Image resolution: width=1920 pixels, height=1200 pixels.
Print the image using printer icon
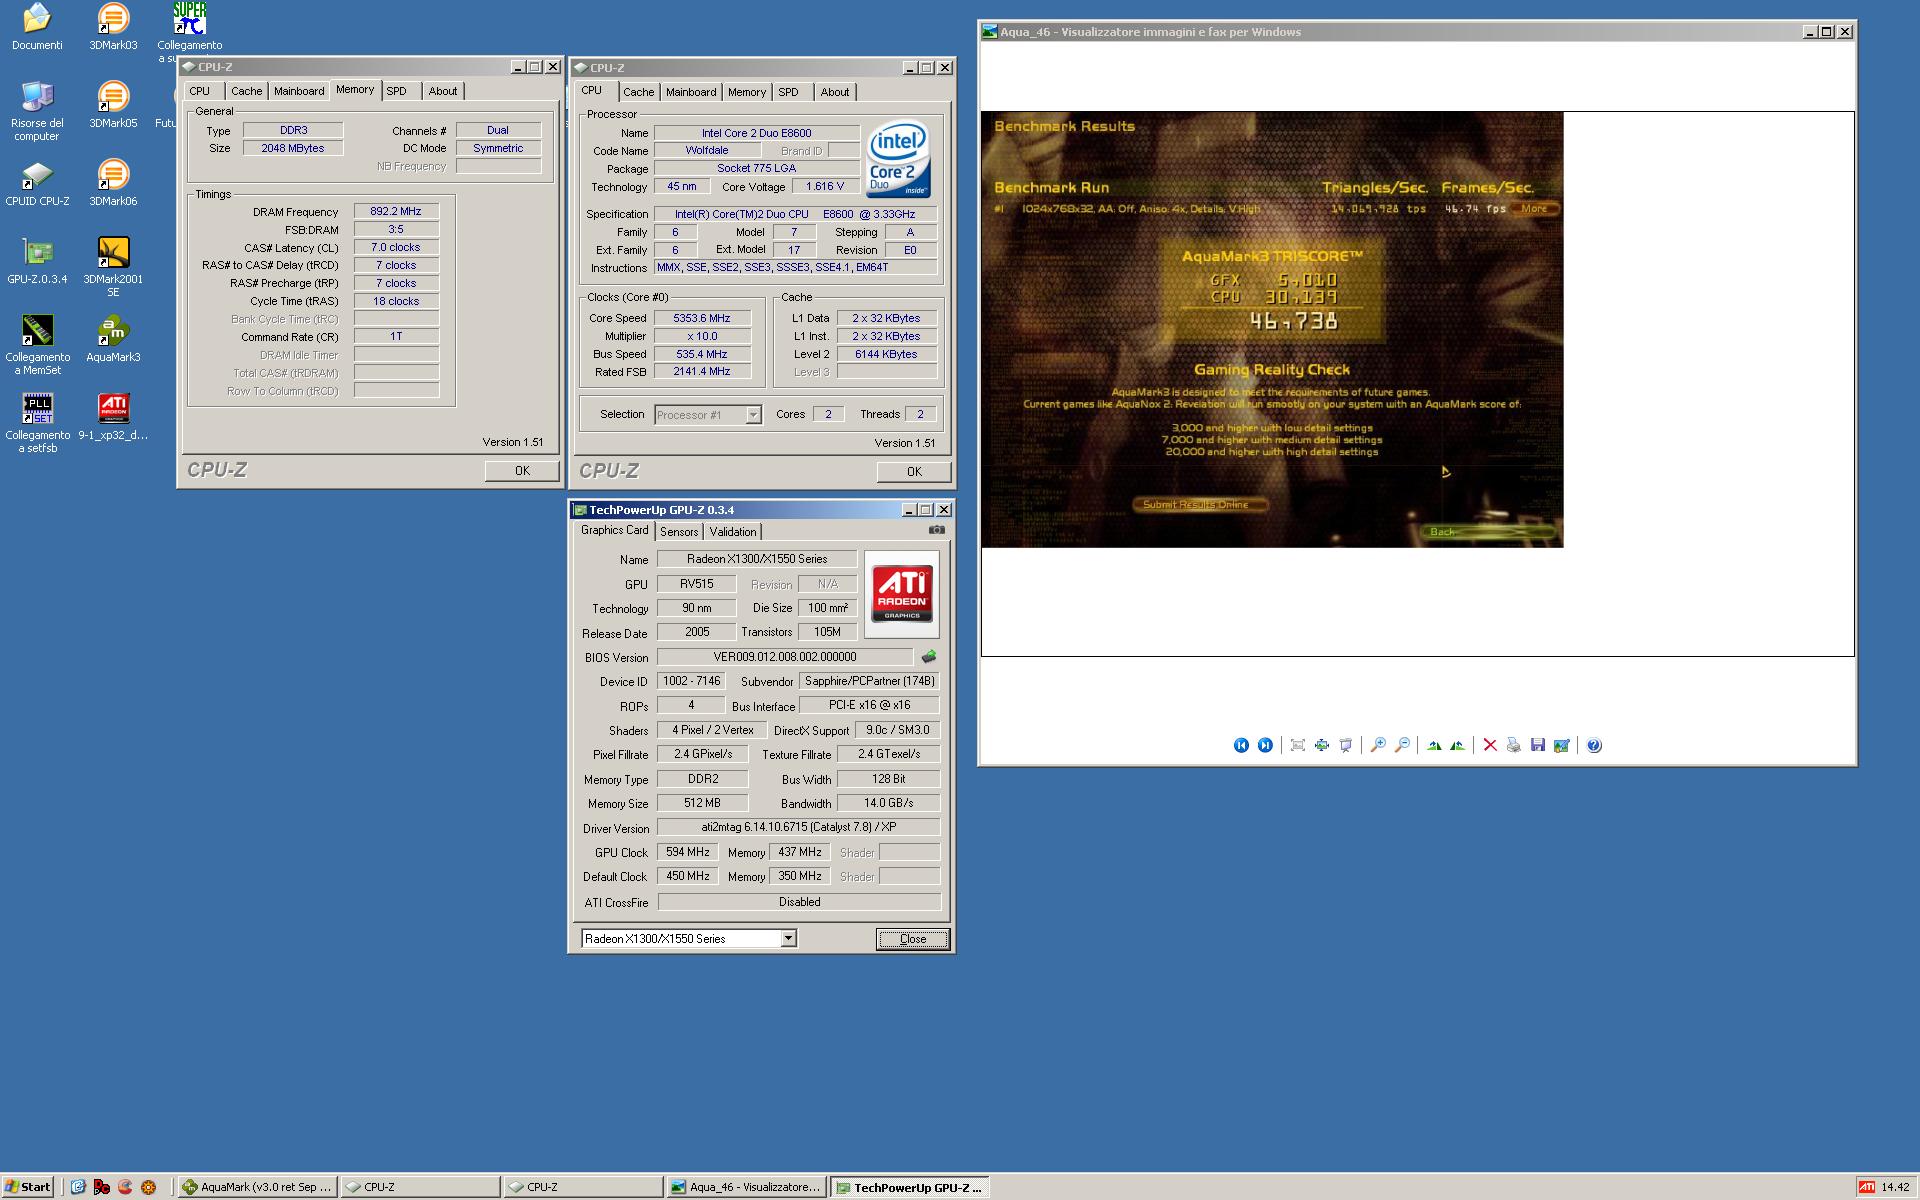pos(1514,745)
